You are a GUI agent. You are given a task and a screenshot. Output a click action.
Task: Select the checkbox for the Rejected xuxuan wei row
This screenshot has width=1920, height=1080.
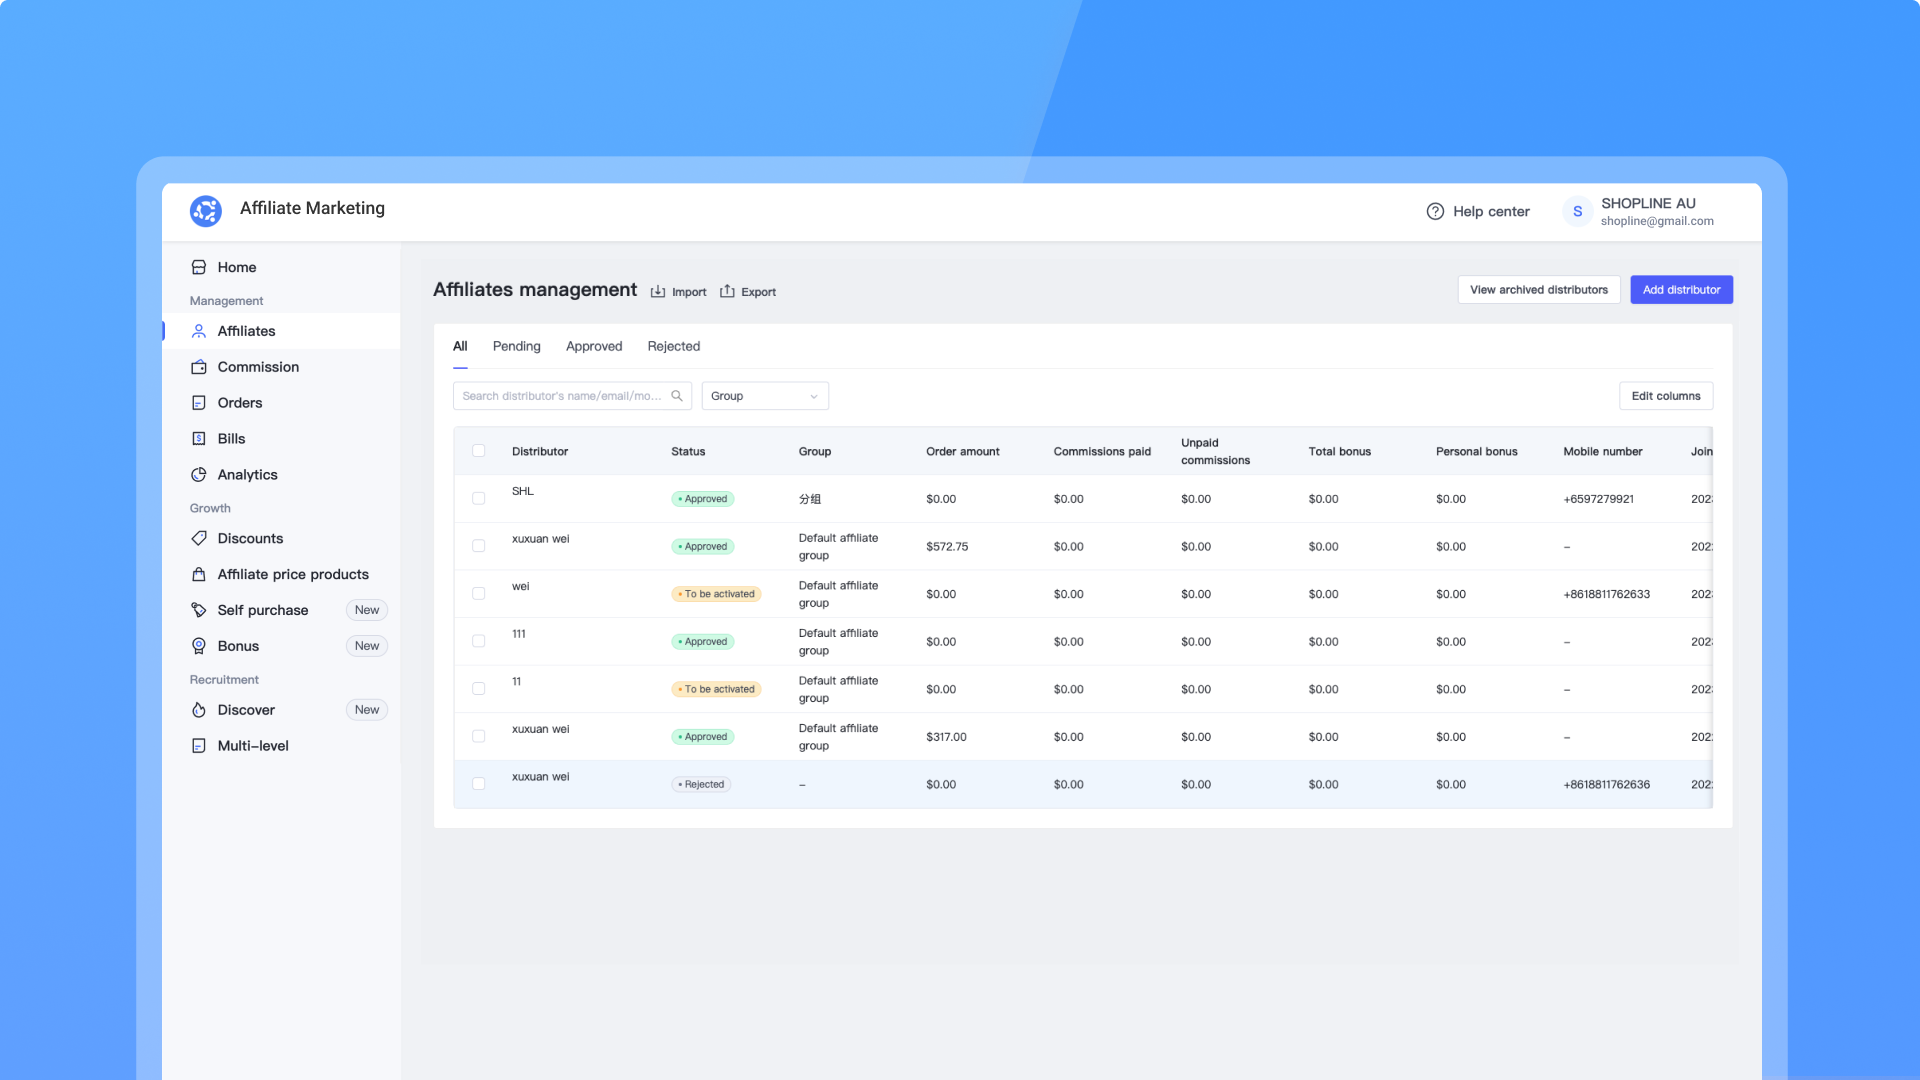pyautogui.click(x=479, y=784)
